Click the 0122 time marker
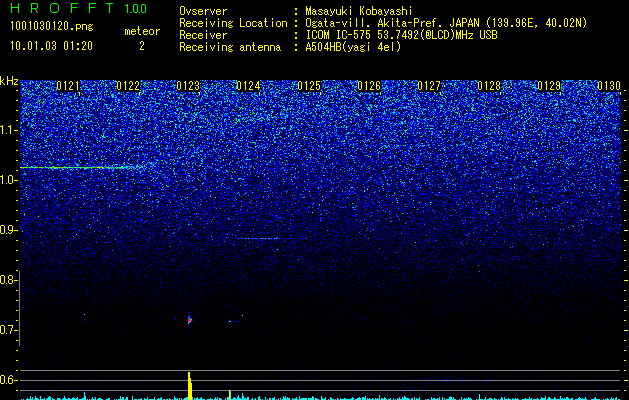This screenshot has height=400, width=629. 128,86
